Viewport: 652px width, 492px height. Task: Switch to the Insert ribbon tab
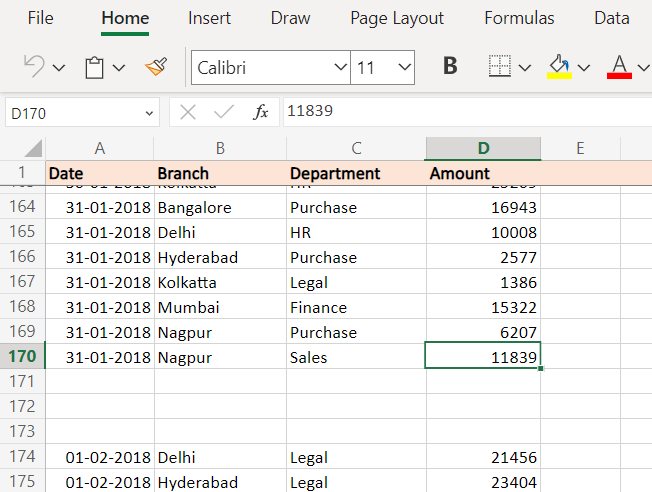(x=210, y=18)
